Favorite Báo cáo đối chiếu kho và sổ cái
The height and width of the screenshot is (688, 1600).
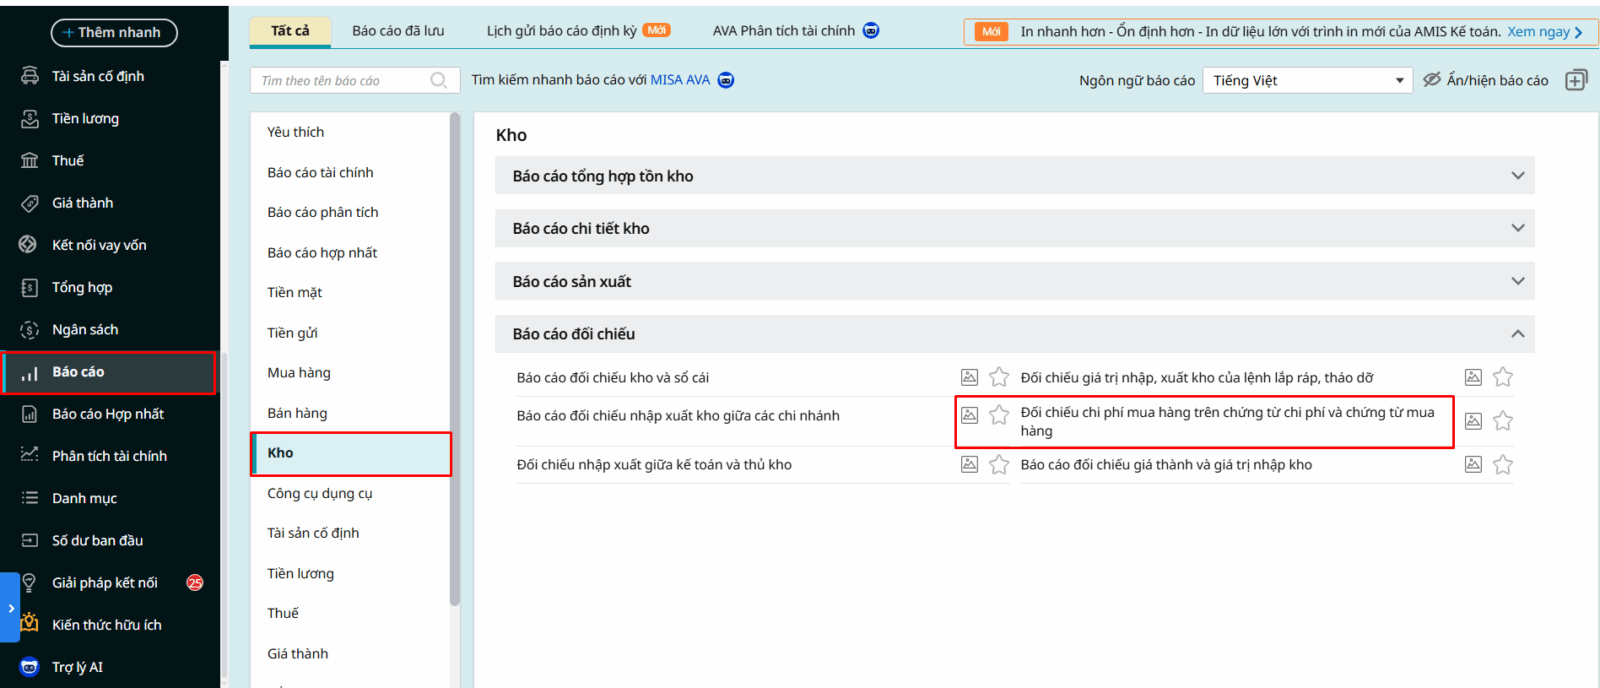click(x=999, y=377)
